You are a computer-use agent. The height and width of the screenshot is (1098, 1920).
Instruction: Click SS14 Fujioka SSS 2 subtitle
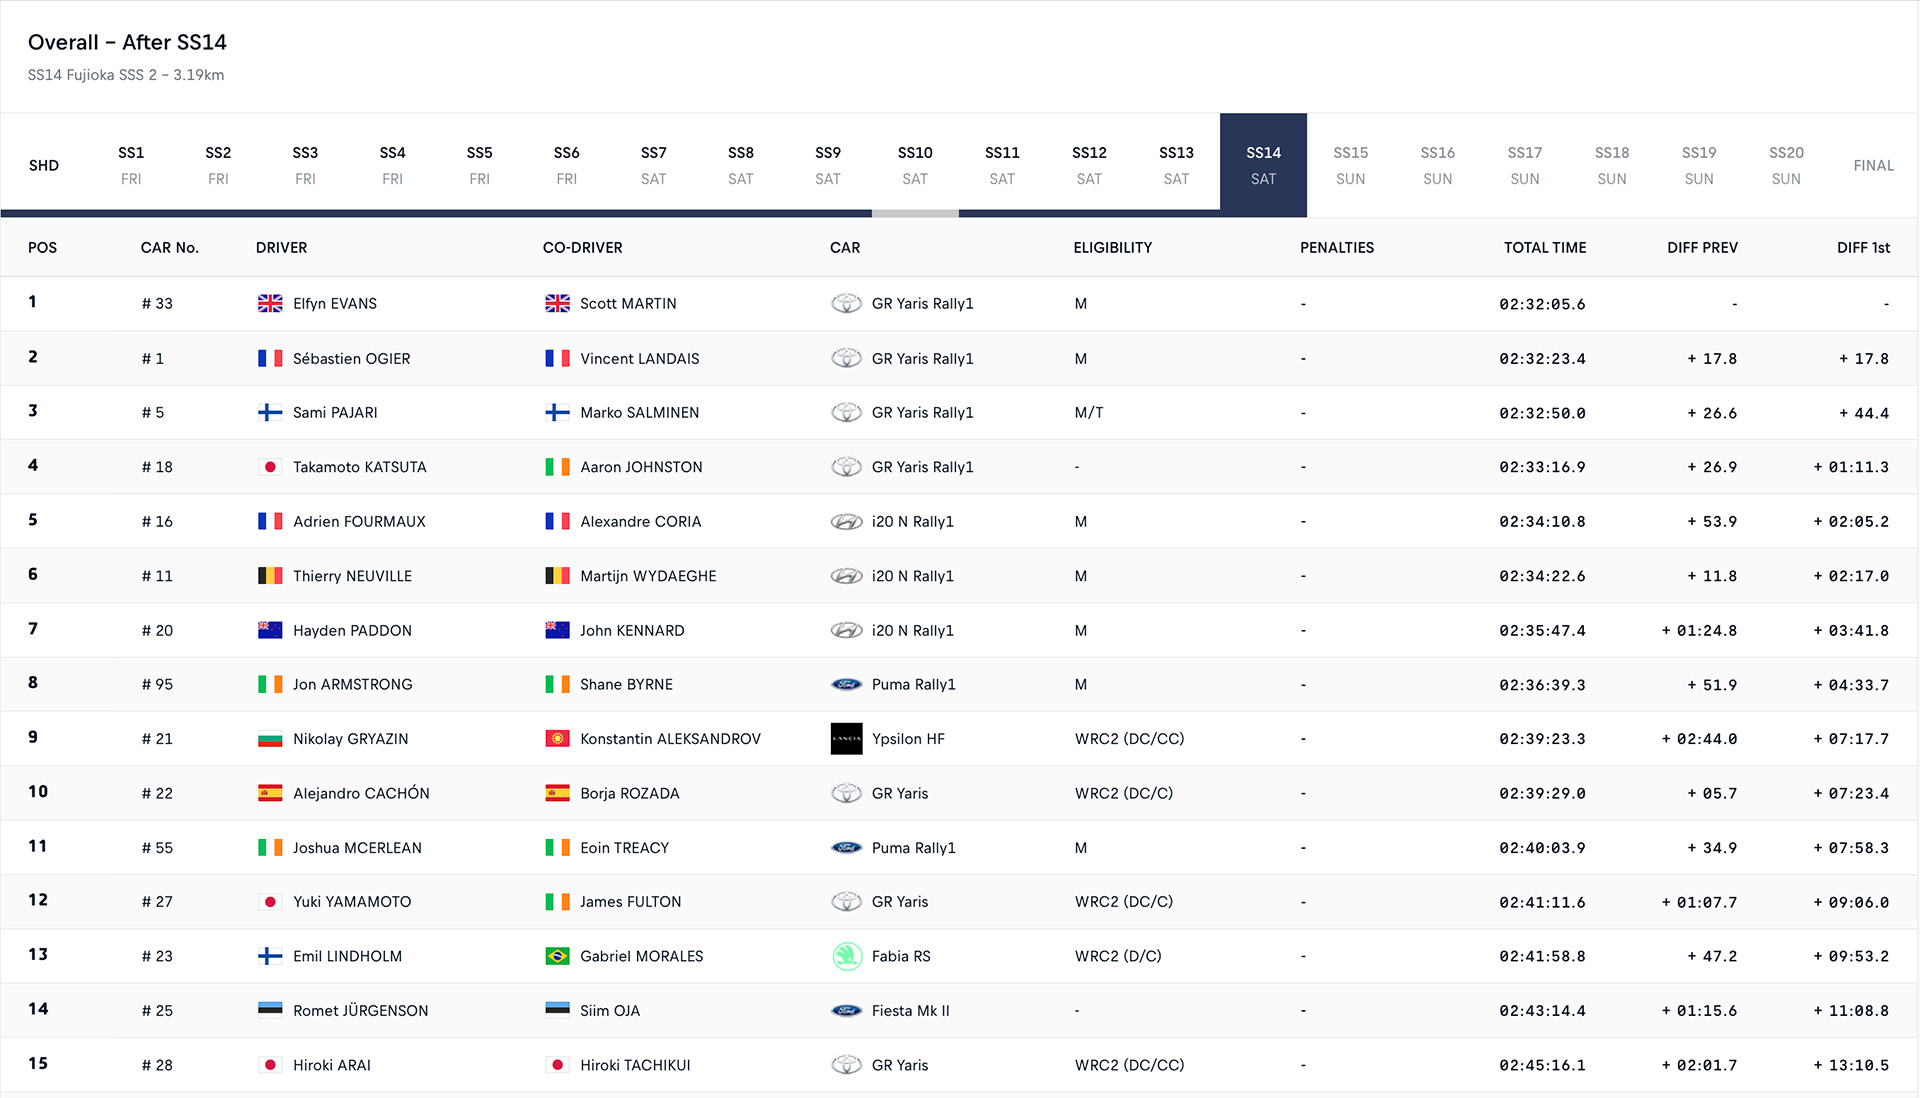(x=126, y=75)
